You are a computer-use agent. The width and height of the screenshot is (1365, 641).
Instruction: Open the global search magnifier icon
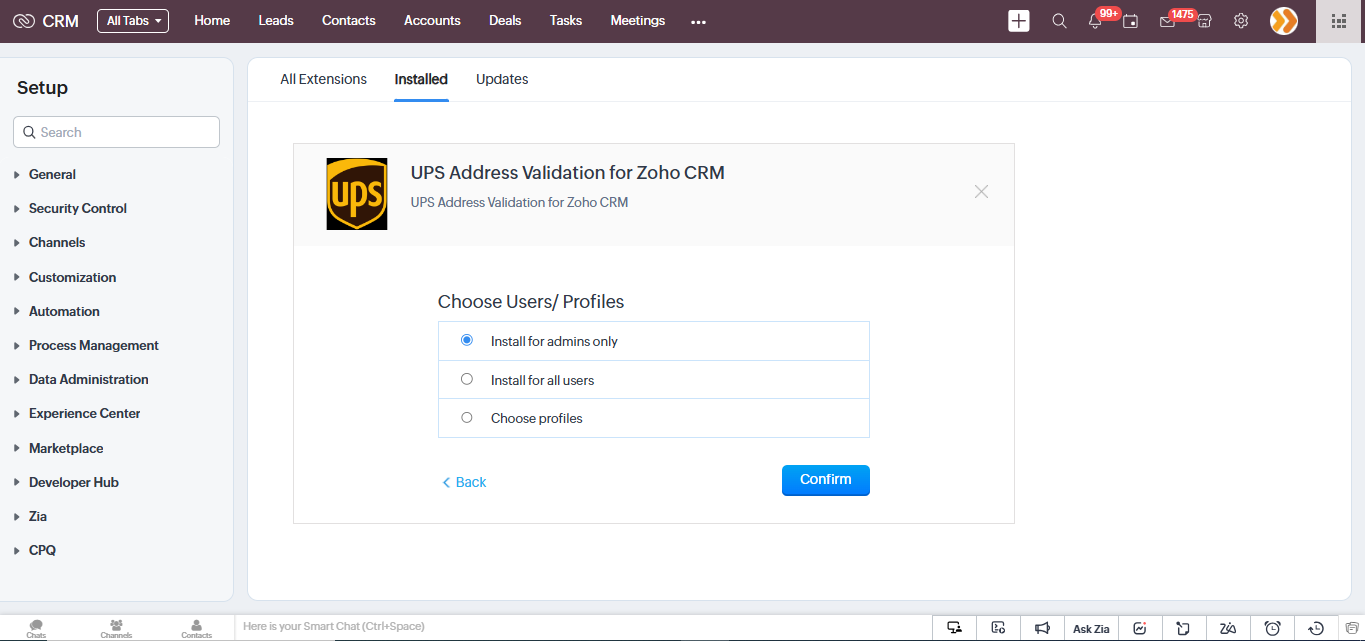click(1059, 21)
